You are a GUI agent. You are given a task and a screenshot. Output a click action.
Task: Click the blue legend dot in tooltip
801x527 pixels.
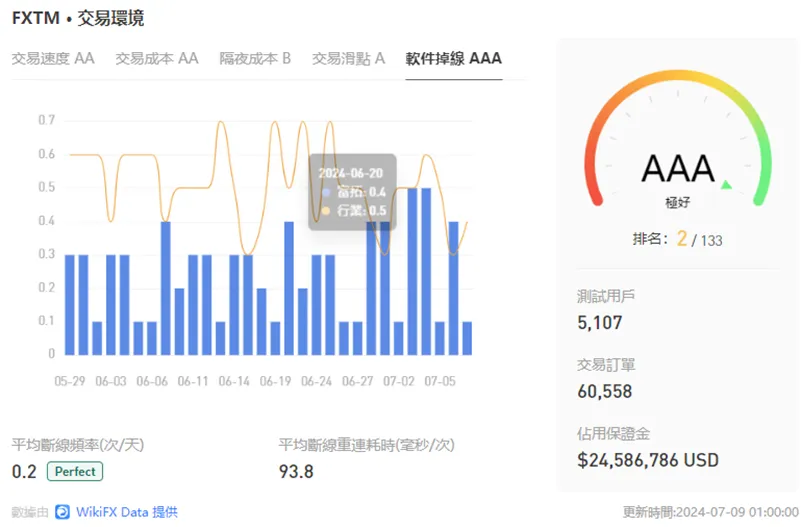click(x=326, y=192)
